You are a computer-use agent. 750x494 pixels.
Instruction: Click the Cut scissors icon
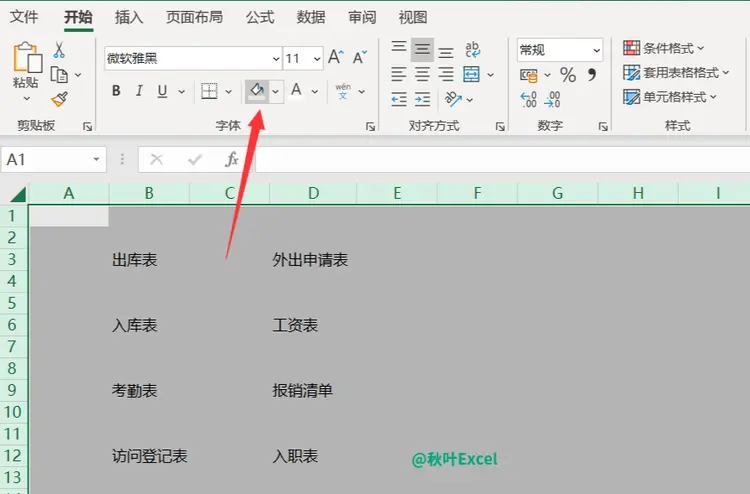(59, 50)
